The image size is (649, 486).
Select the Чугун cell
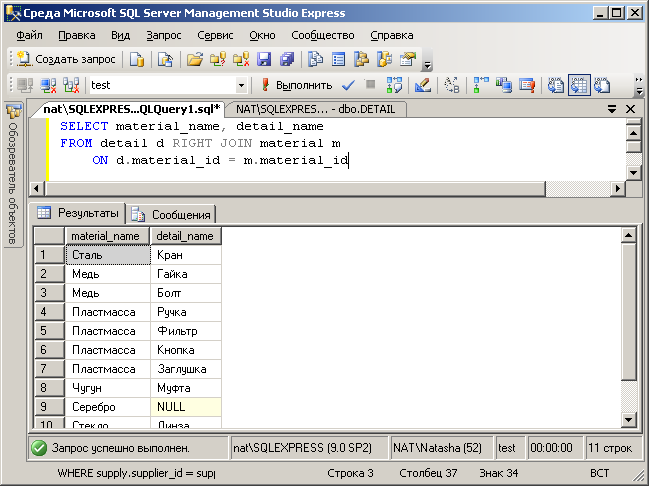pyautogui.click(x=108, y=388)
